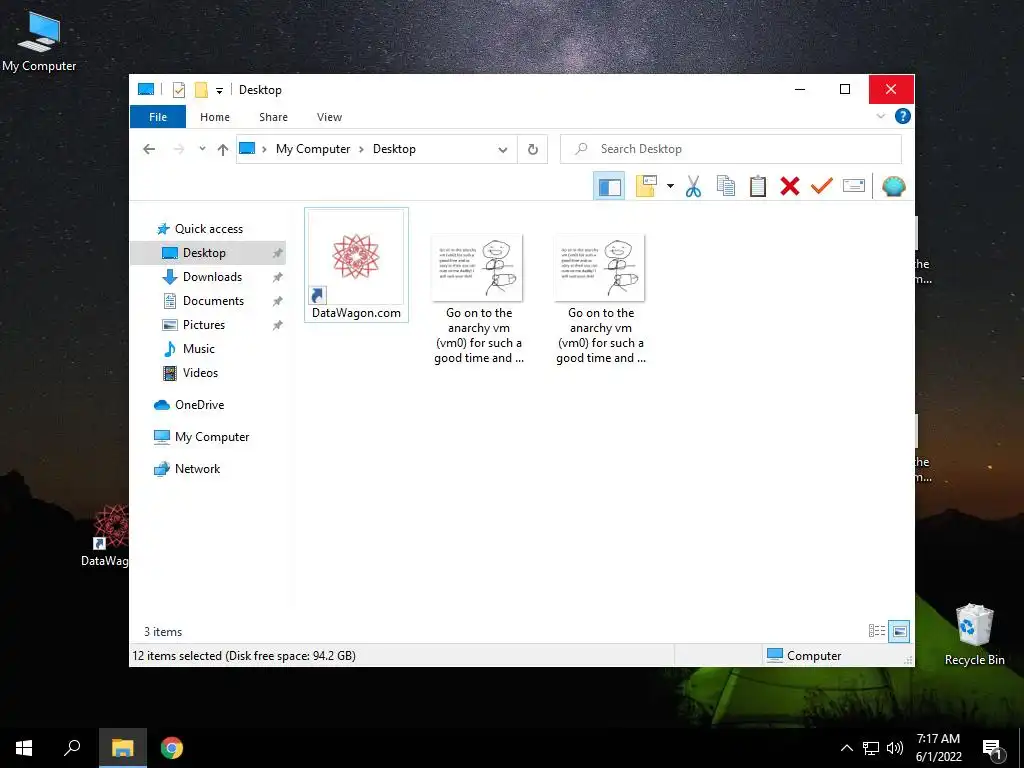Select the first anarchy vm image file
This screenshot has height=768, width=1024.
(479, 299)
